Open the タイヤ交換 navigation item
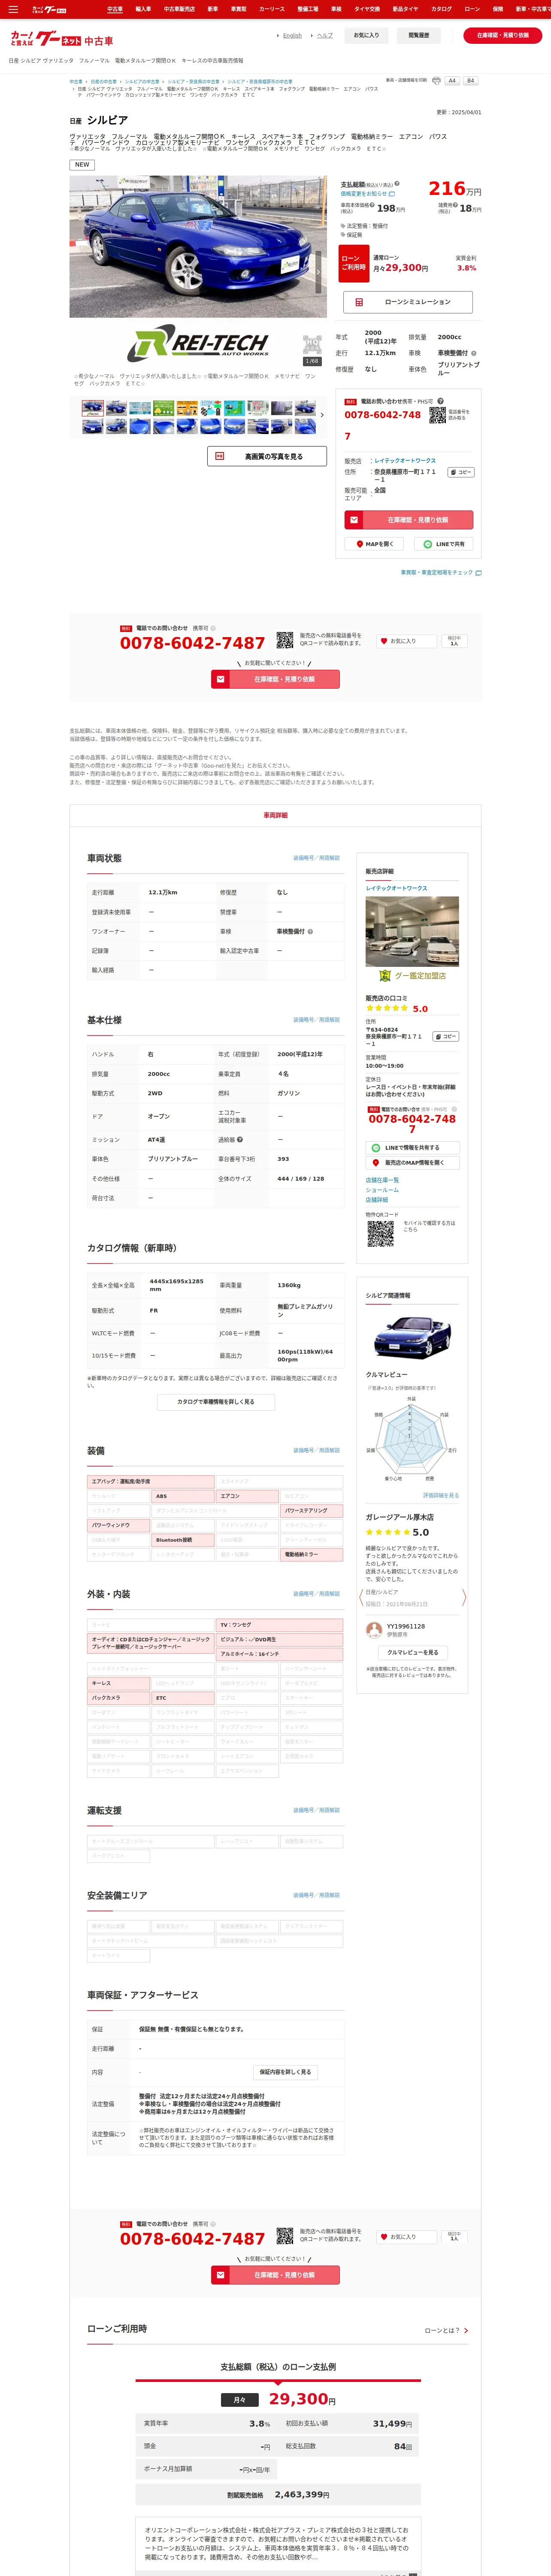Viewport: 551px width, 2576px height. [x=366, y=9]
